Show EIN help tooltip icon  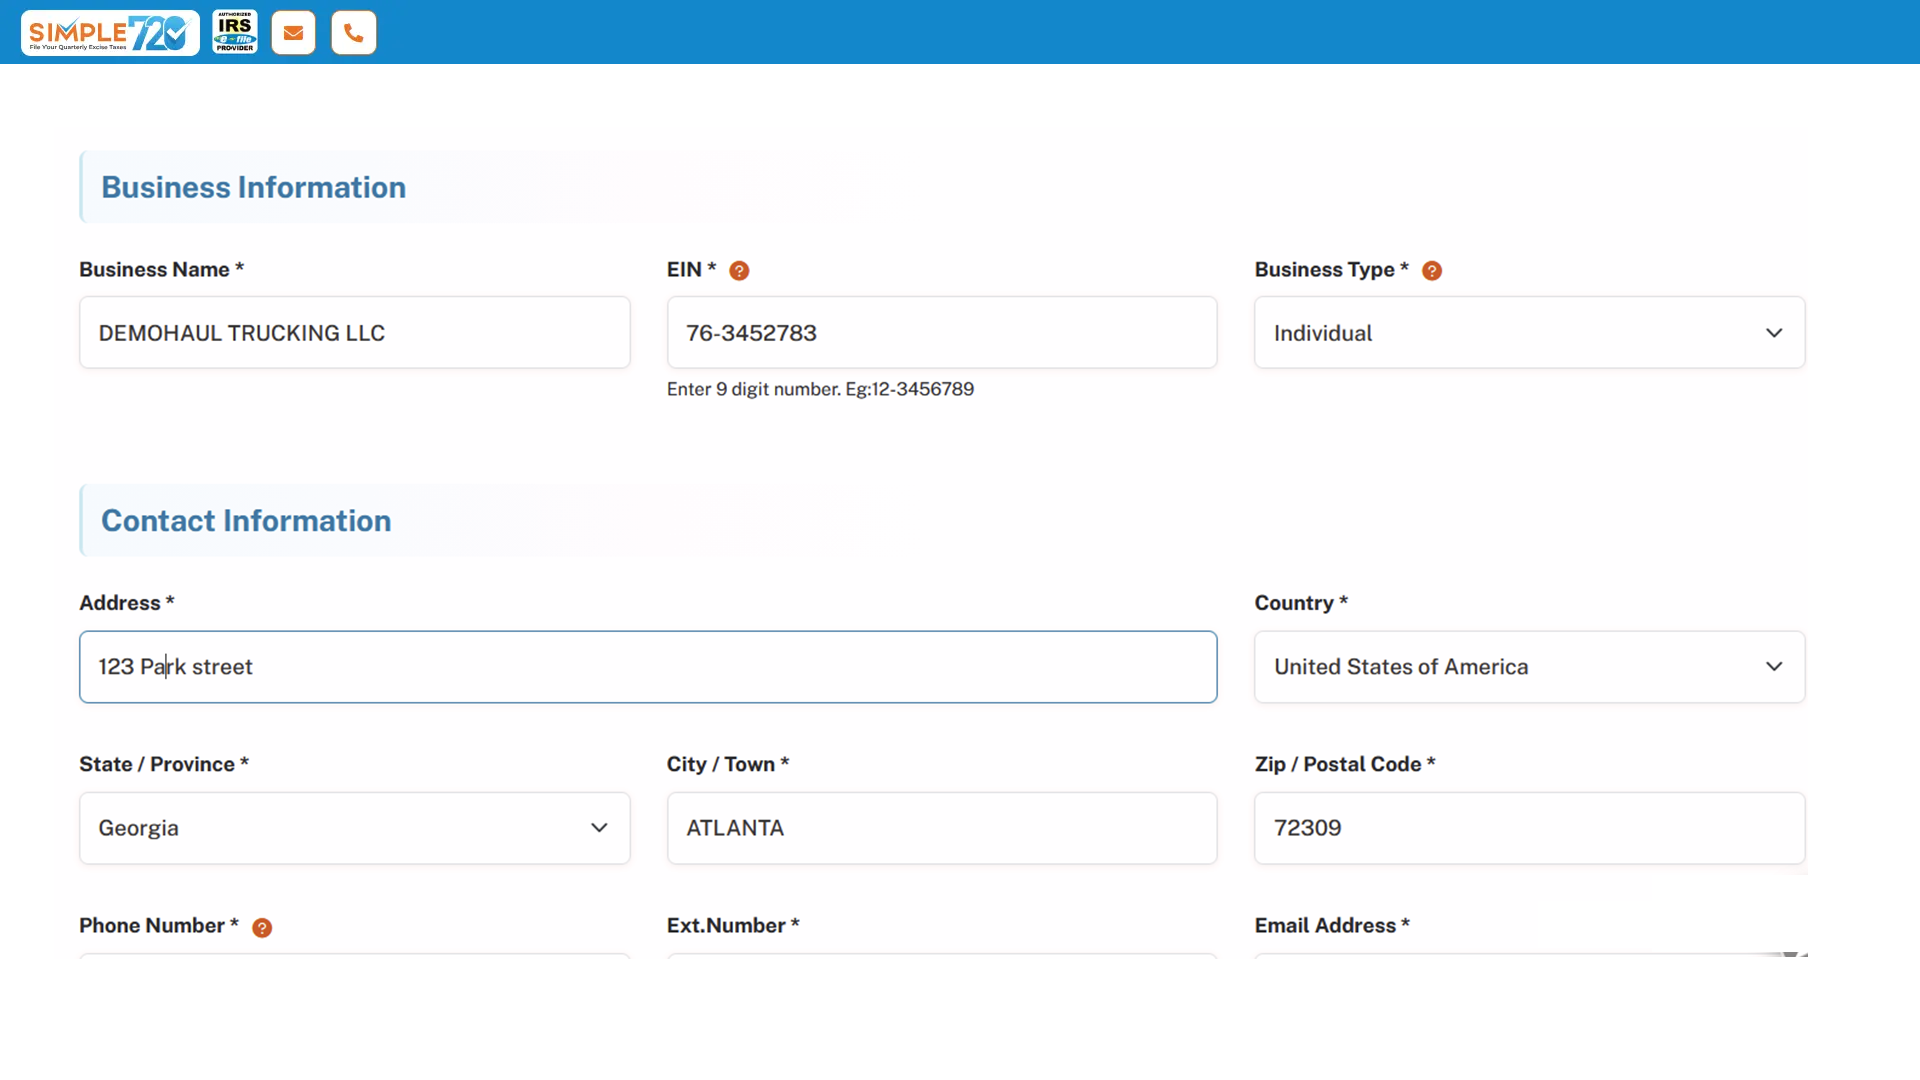(x=739, y=271)
